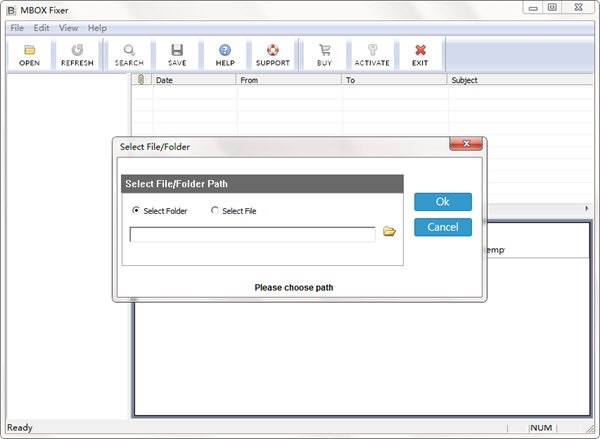Close the Select File/Folder dialog

pos(466,144)
